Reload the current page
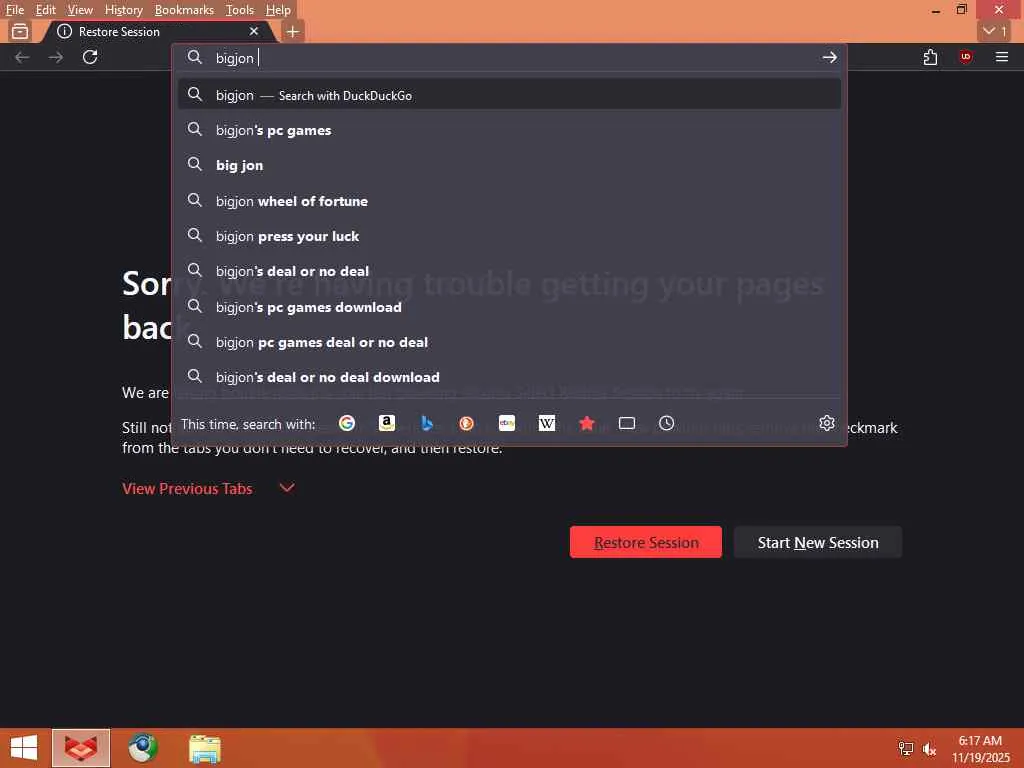The height and width of the screenshot is (768, 1024). pyautogui.click(x=90, y=57)
